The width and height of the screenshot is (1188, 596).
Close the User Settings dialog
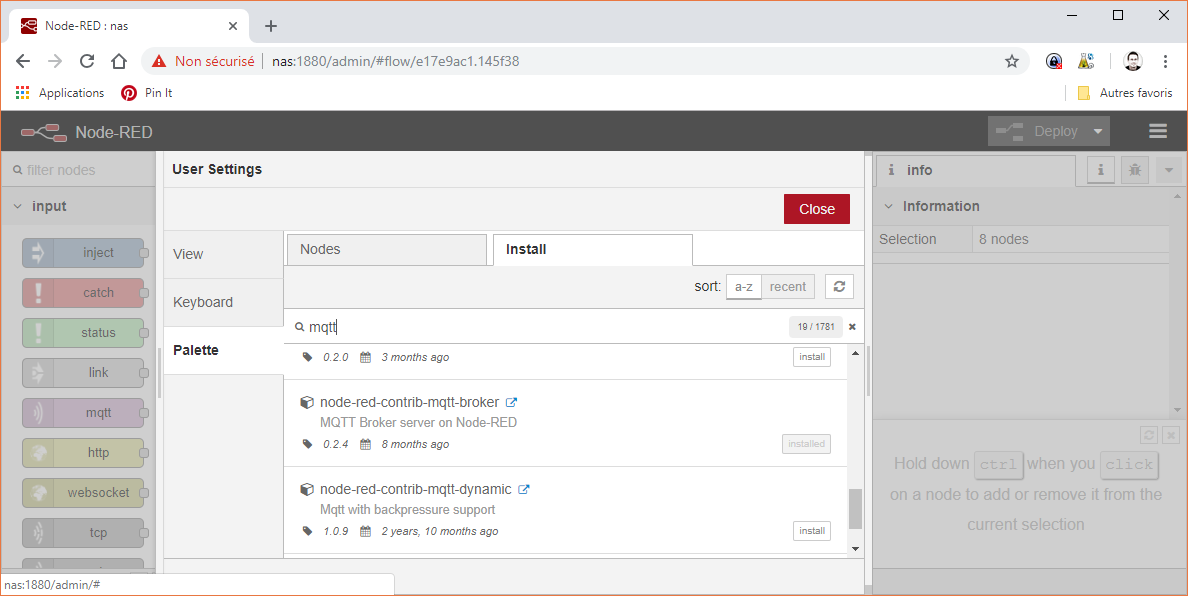click(x=816, y=209)
